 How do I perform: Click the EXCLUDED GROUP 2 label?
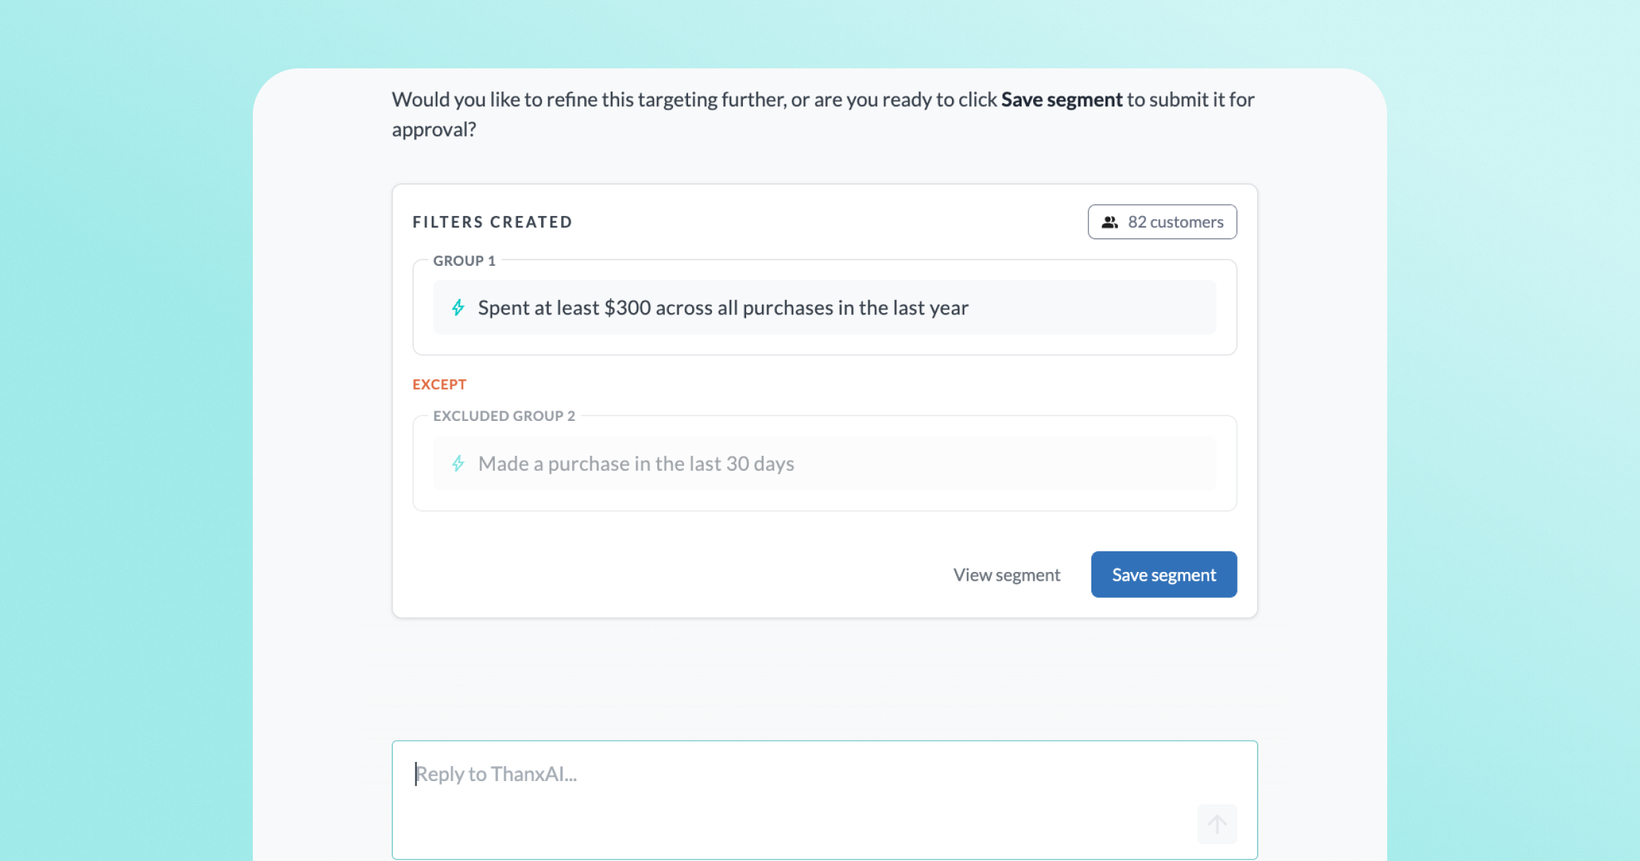(504, 416)
